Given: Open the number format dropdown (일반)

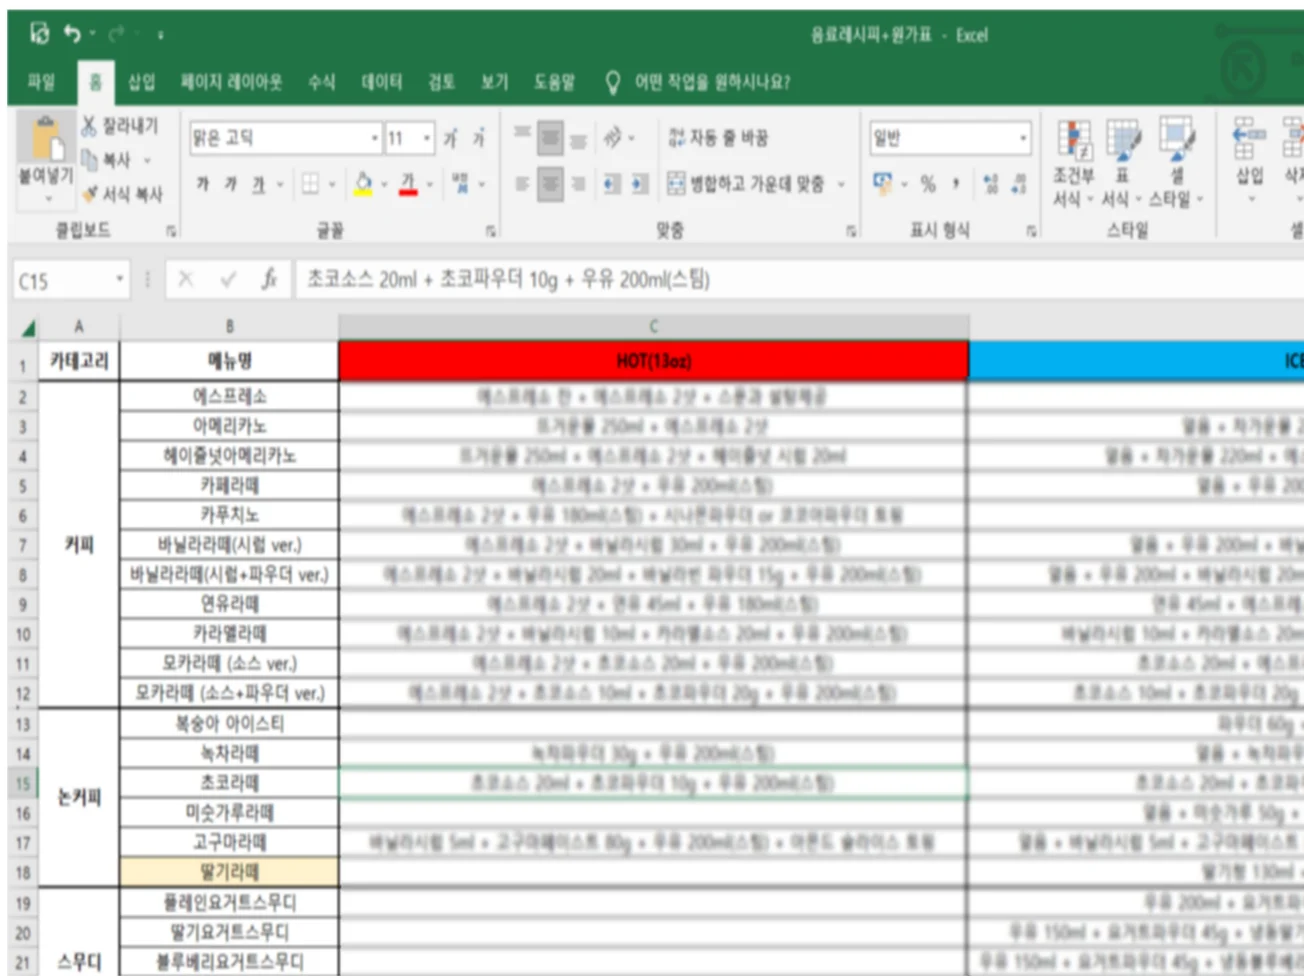Looking at the screenshot, I should (x=1023, y=138).
